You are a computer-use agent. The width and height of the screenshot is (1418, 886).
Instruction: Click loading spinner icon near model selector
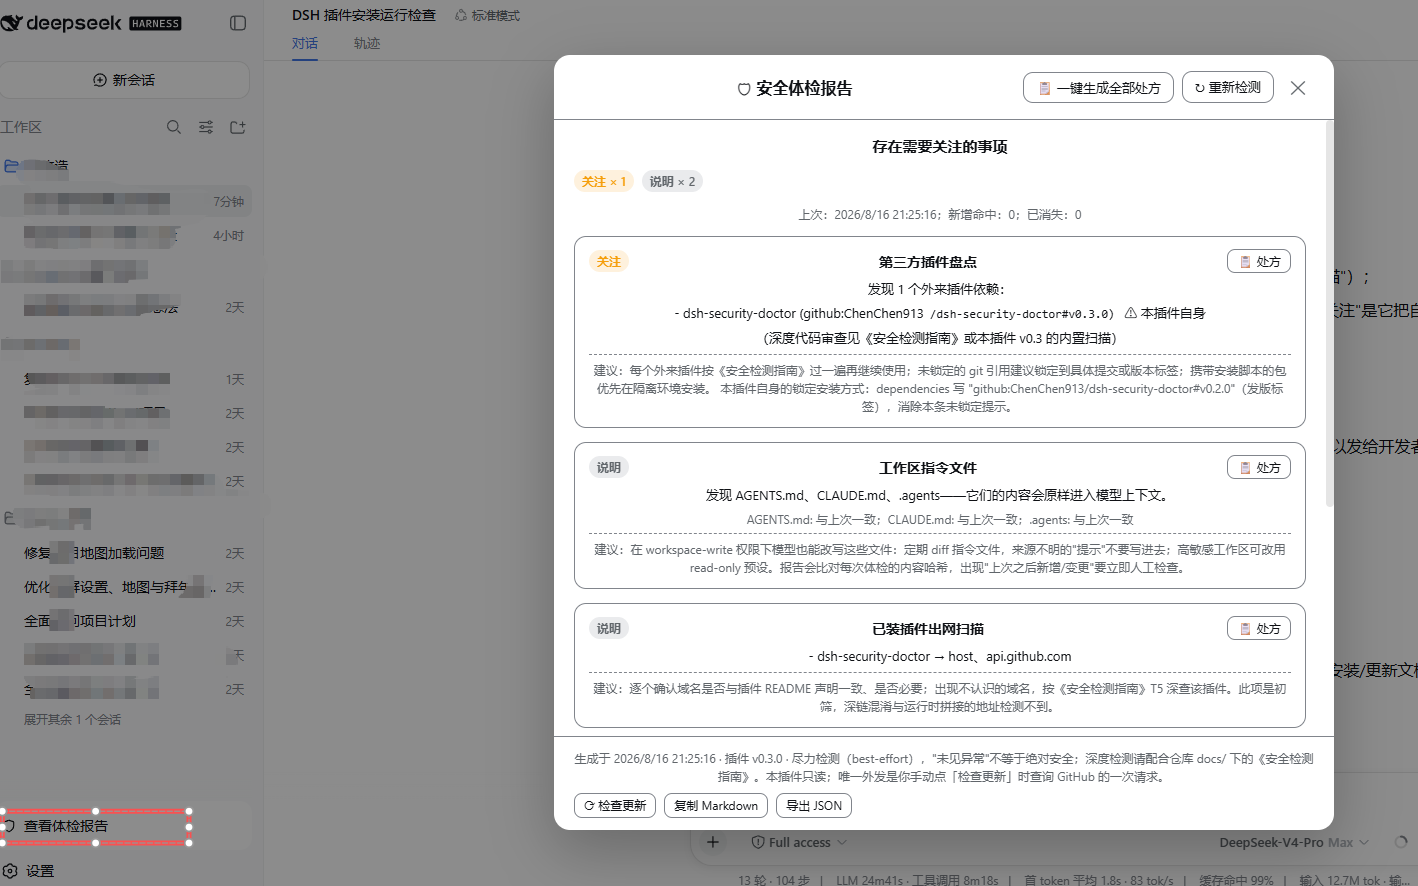coord(1401,842)
